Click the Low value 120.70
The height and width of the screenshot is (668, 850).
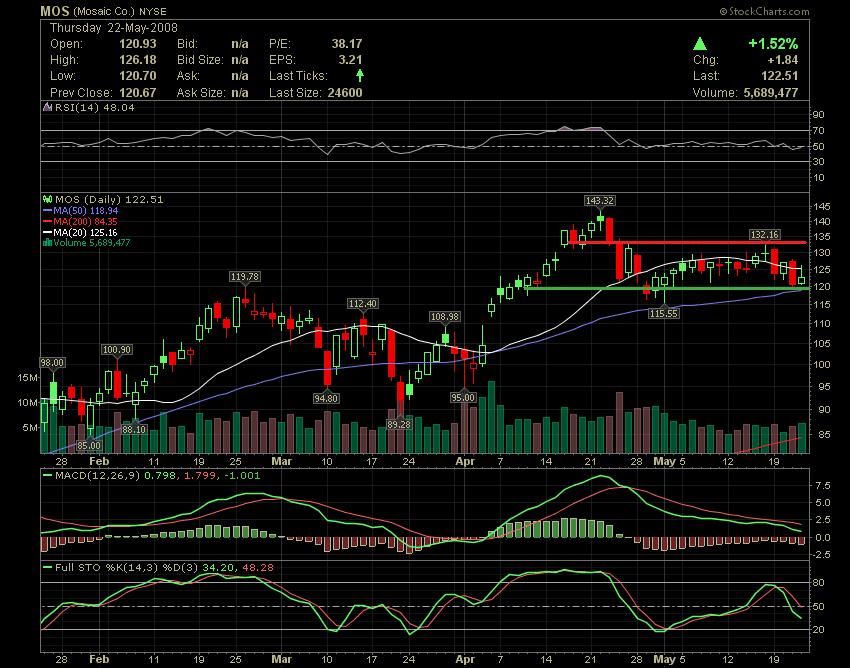(138, 76)
